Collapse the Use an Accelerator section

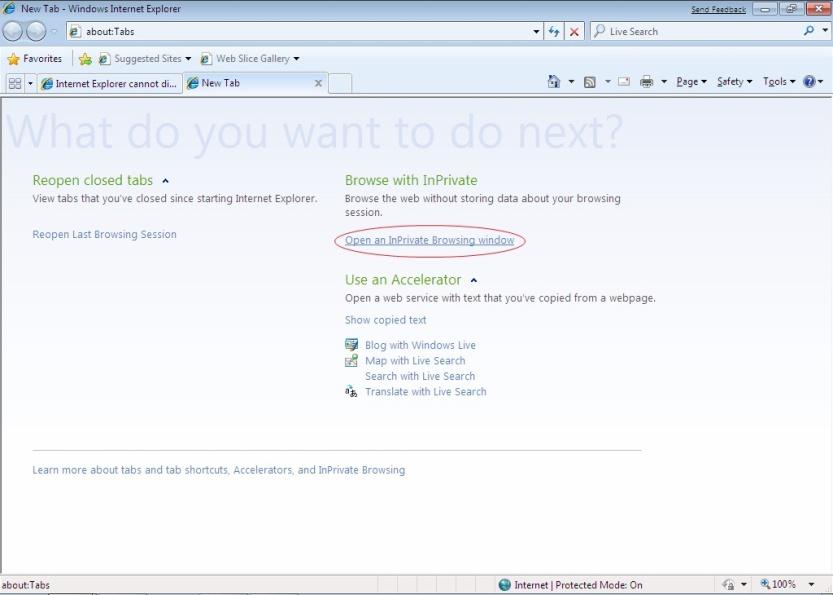pos(474,280)
